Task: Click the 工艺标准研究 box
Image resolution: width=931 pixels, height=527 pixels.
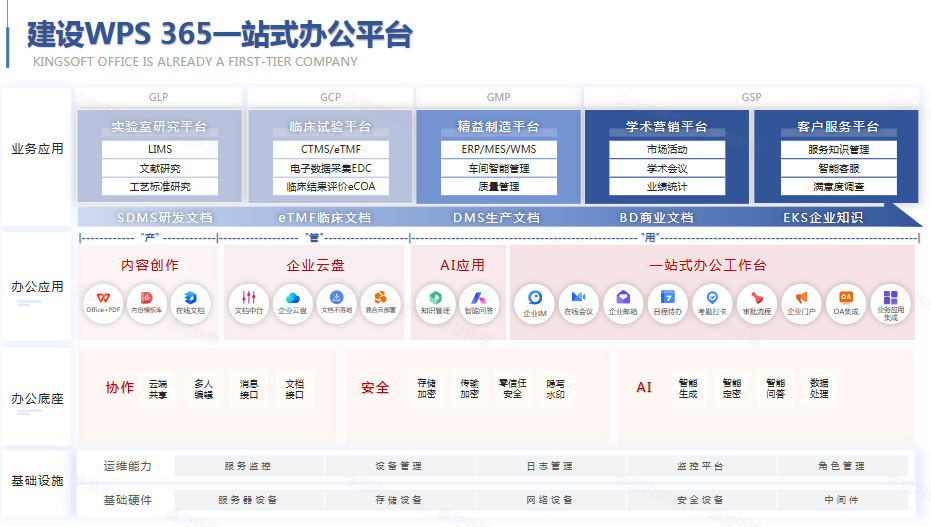Action: pos(160,186)
